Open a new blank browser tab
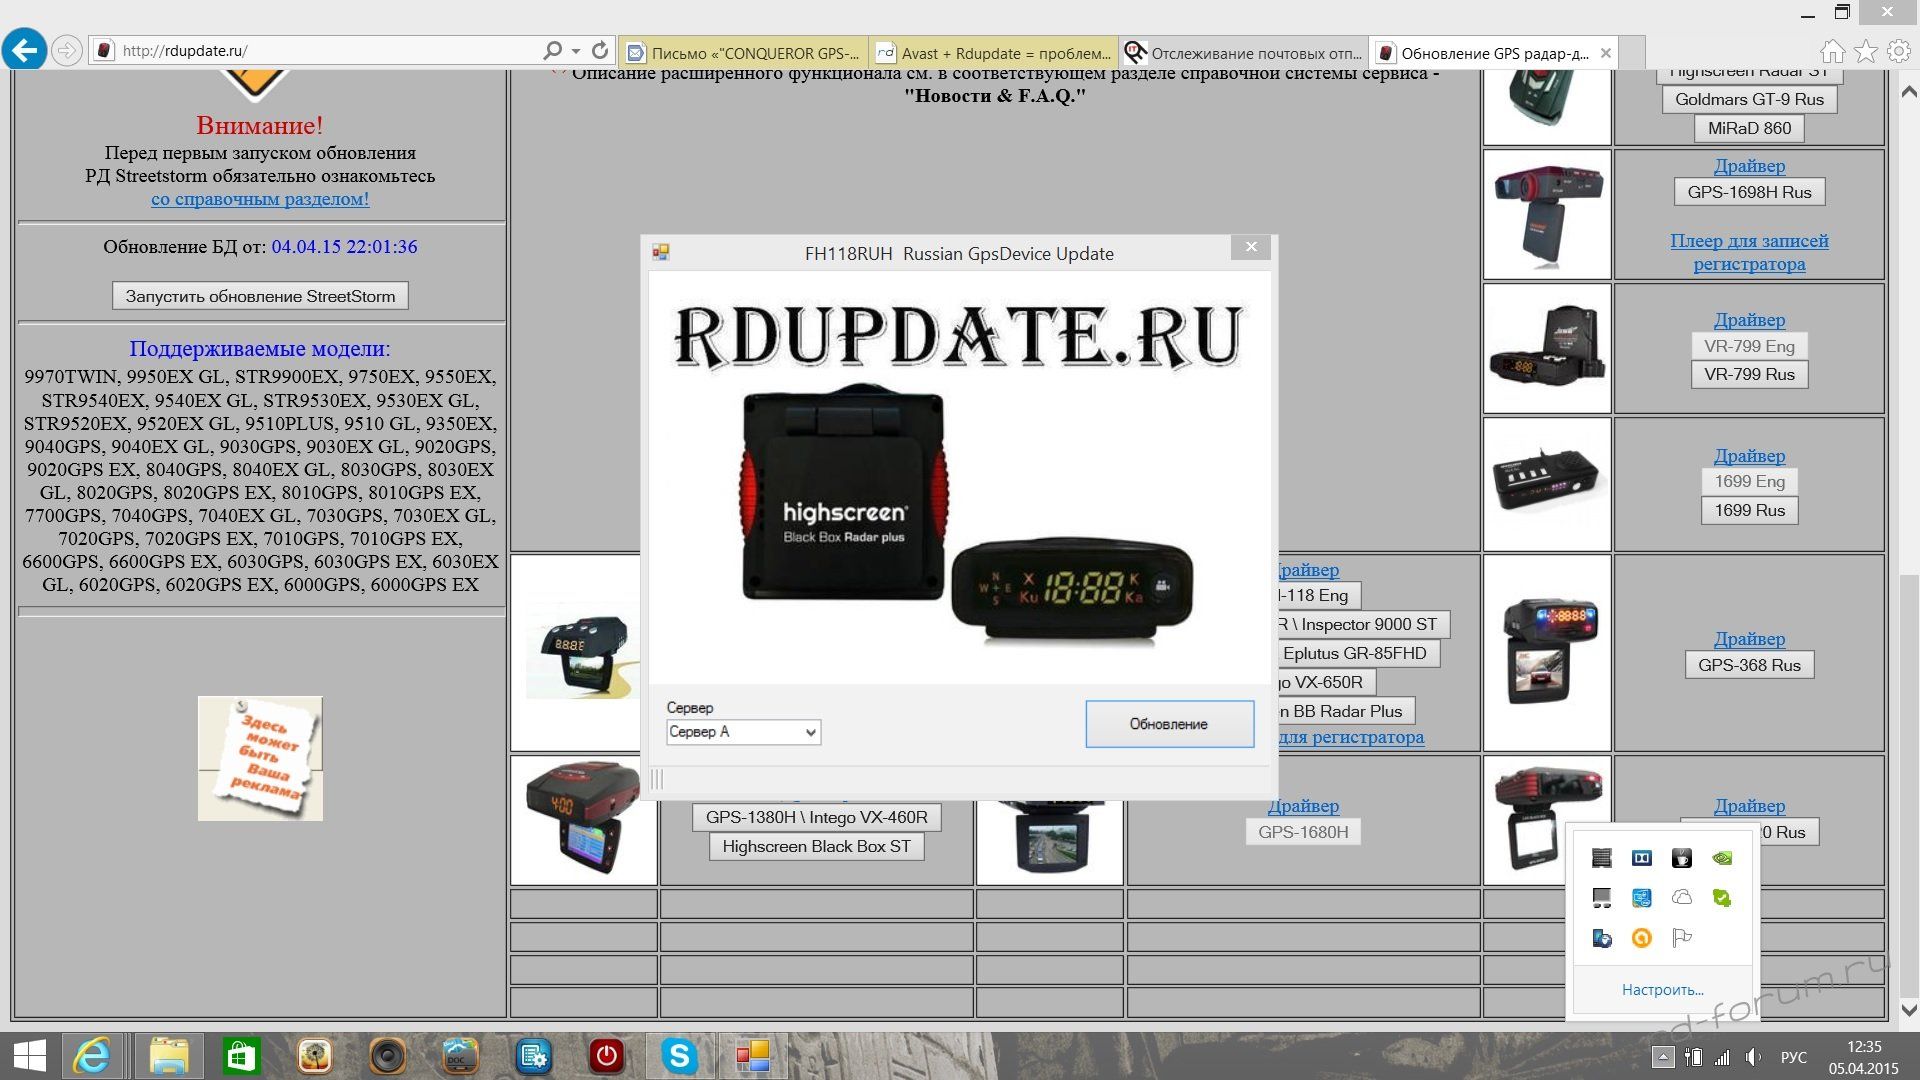This screenshot has height=1080, width=1920. click(1632, 53)
